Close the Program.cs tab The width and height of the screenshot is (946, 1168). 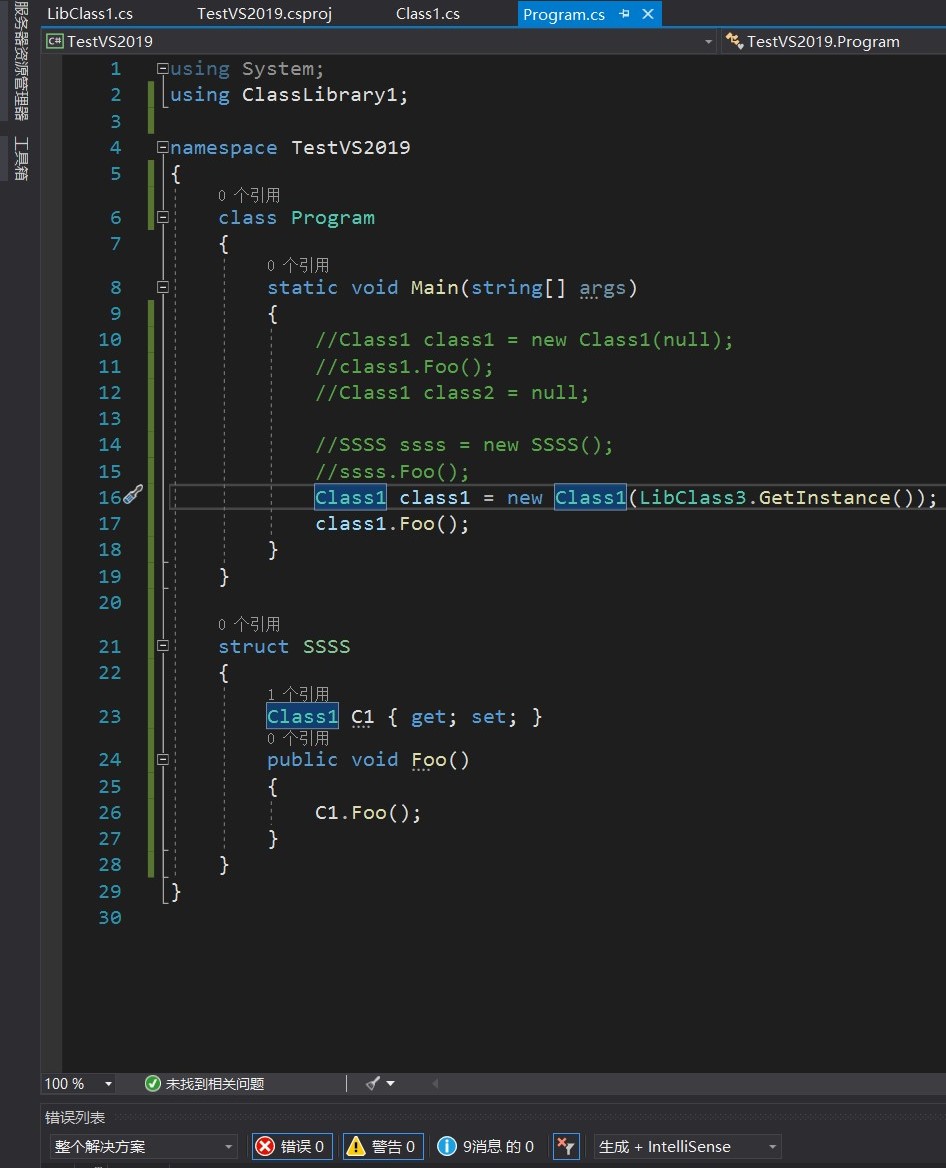coord(648,14)
